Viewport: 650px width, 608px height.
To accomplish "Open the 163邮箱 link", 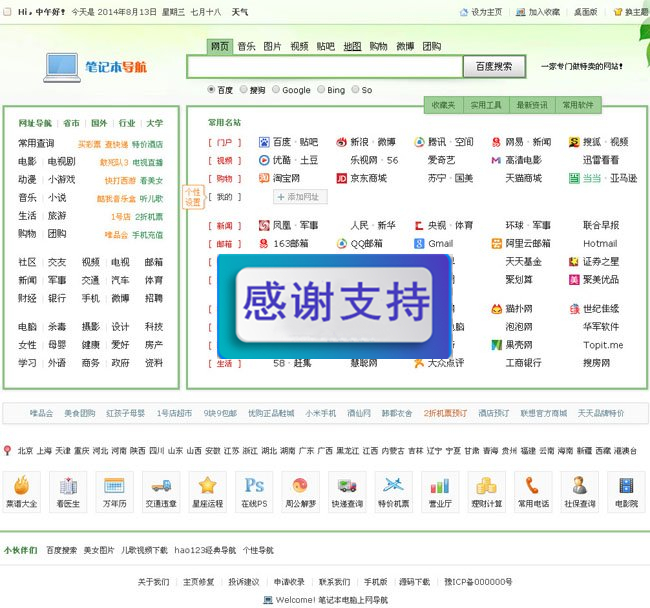I will 291,244.
